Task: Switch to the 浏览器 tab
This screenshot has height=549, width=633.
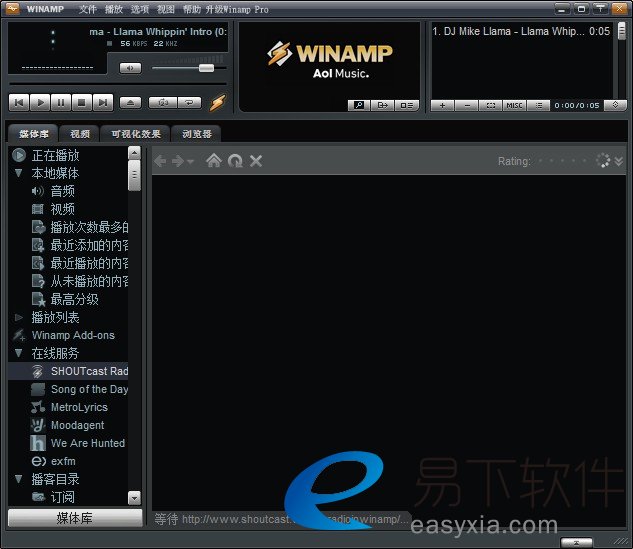Action: (x=197, y=134)
